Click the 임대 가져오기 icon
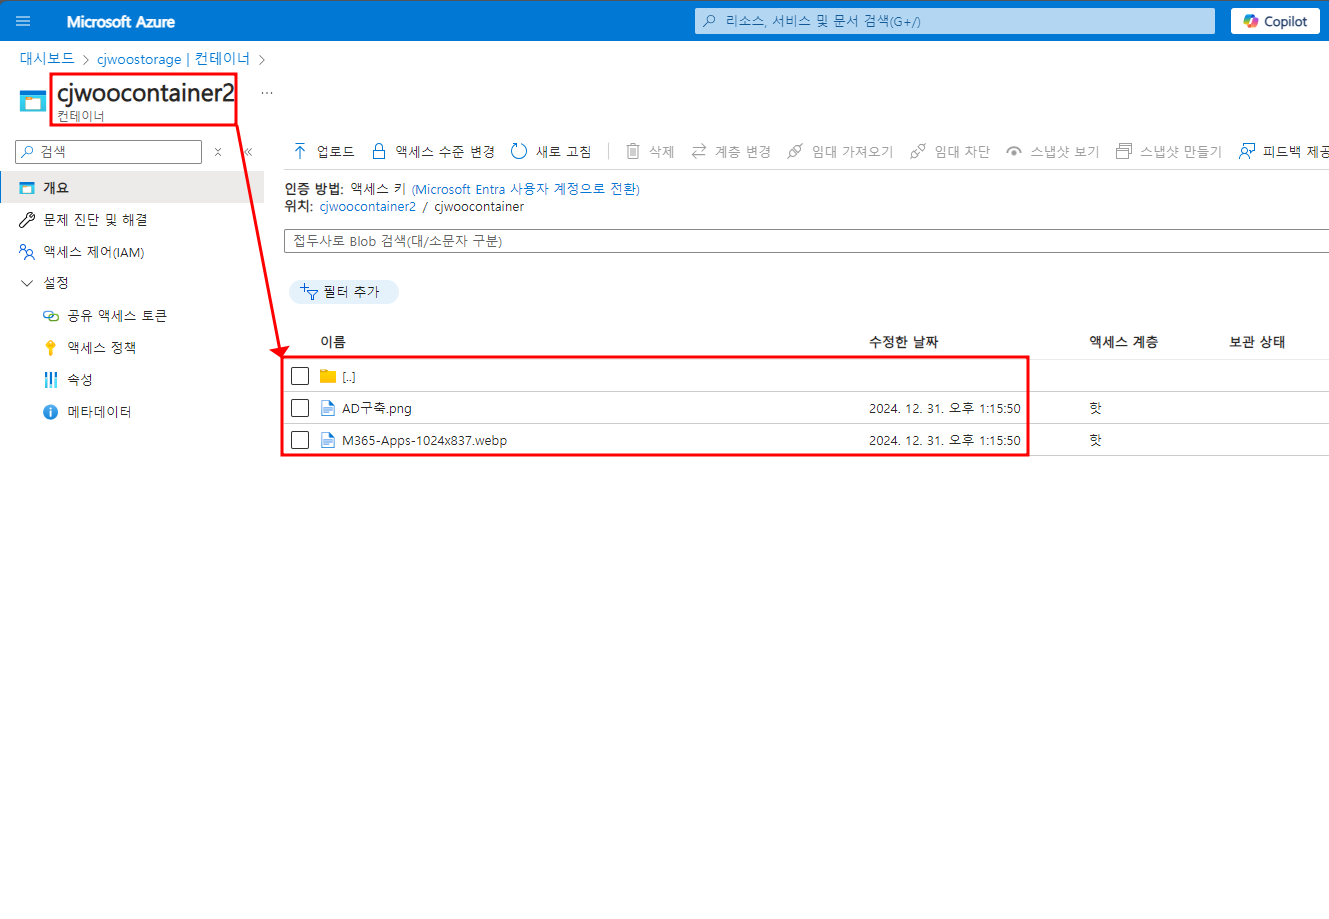1329x919 pixels. (x=795, y=151)
